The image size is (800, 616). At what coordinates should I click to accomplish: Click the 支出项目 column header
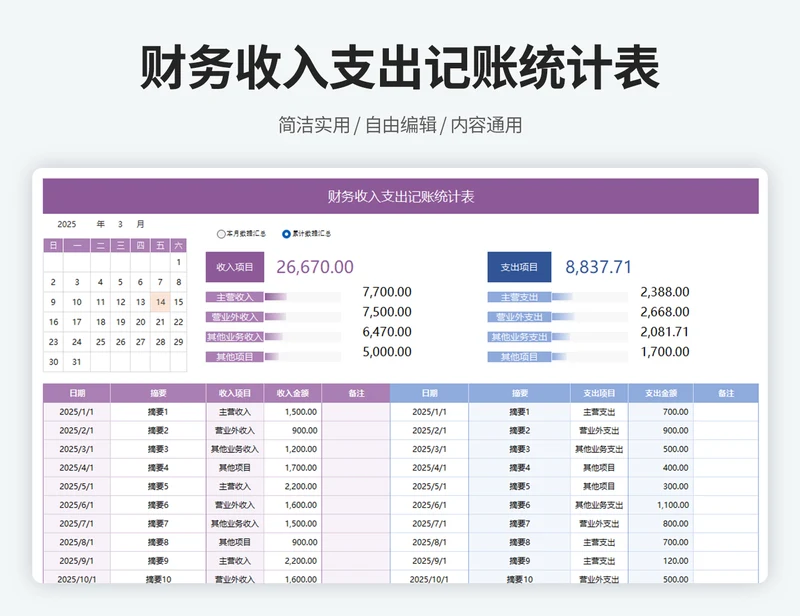(599, 393)
